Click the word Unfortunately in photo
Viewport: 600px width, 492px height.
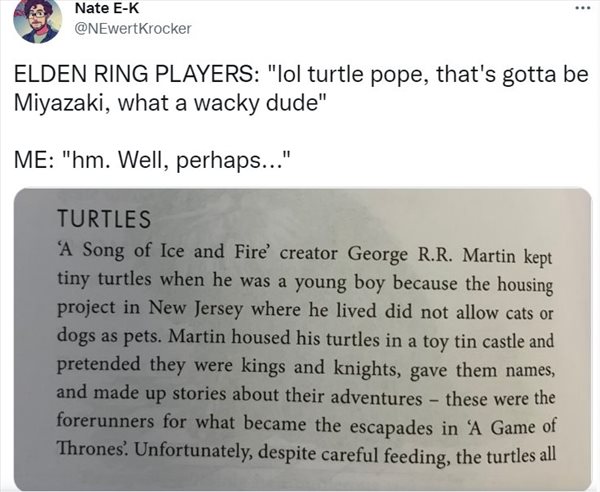tap(194, 451)
